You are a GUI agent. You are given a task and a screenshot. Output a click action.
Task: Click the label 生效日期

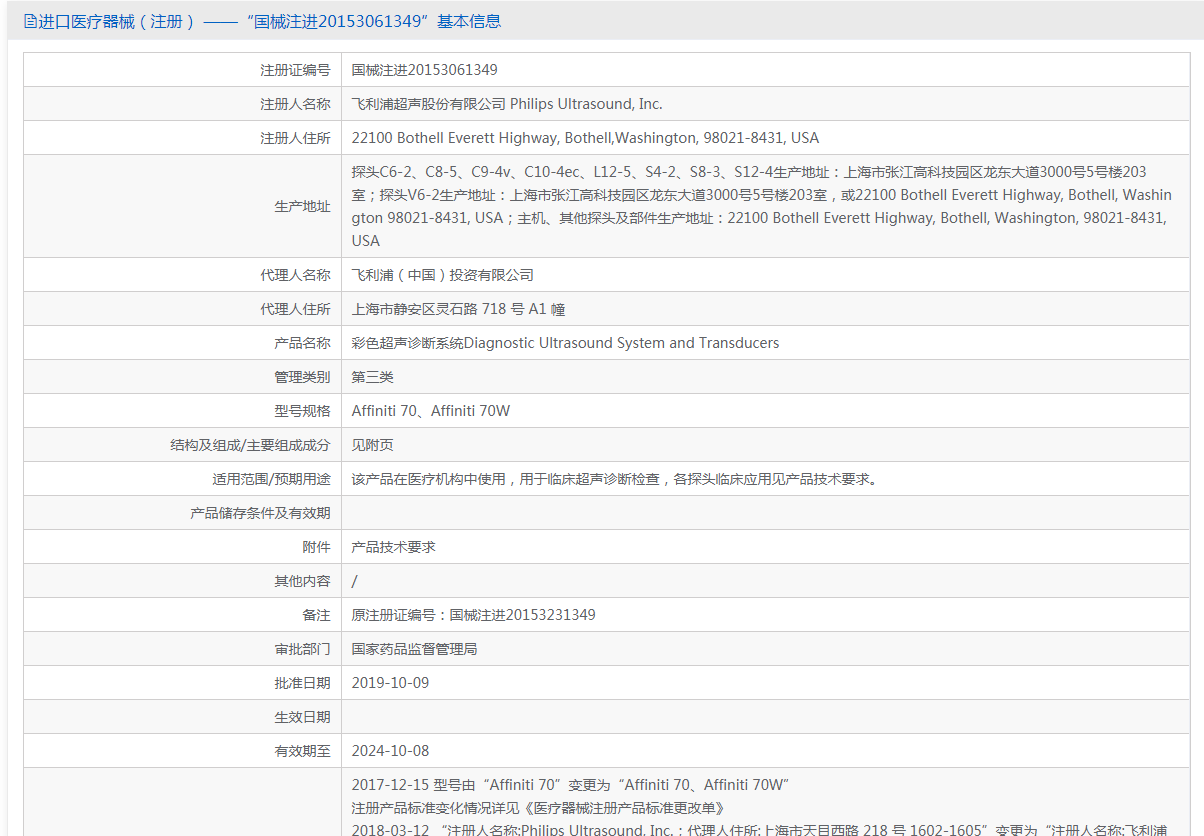point(302,717)
